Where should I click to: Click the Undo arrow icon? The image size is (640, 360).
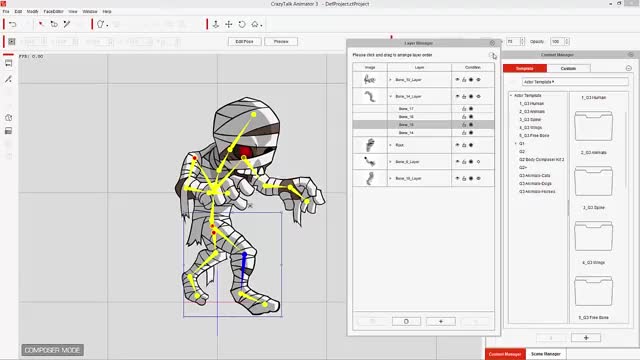point(13,24)
